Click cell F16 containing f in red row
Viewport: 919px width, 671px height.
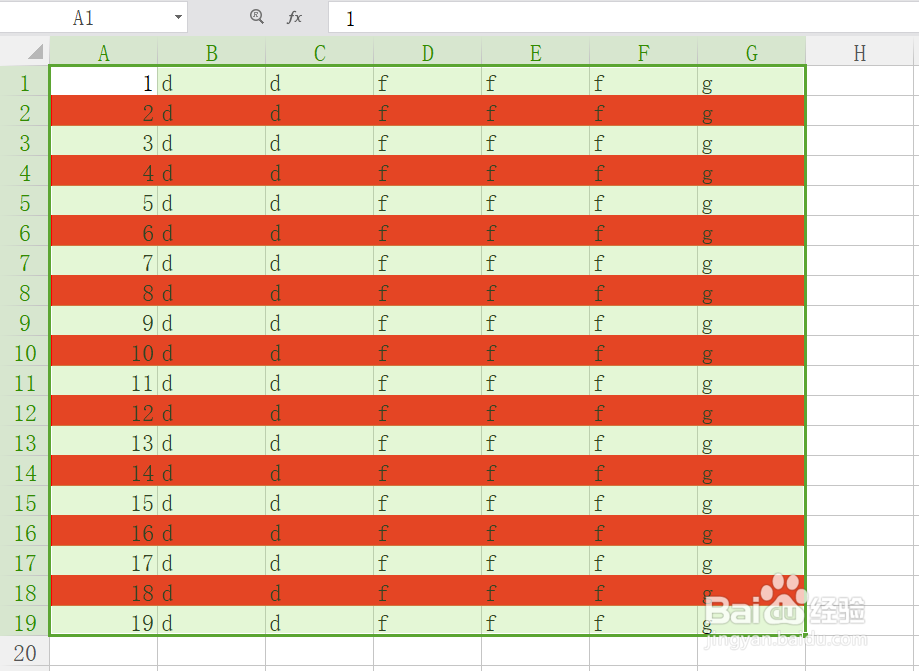[643, 531]
